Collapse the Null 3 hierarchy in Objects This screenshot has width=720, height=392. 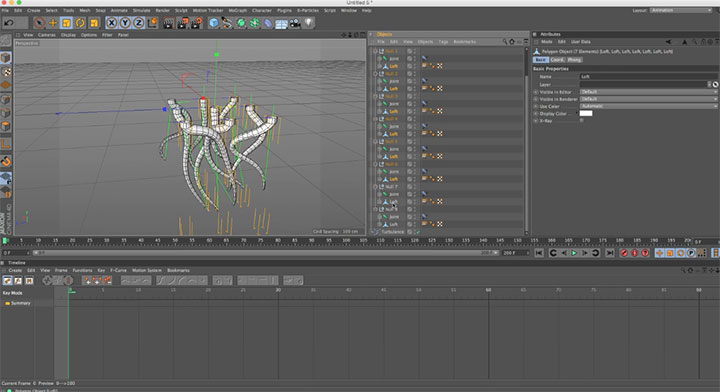(375, 96)
